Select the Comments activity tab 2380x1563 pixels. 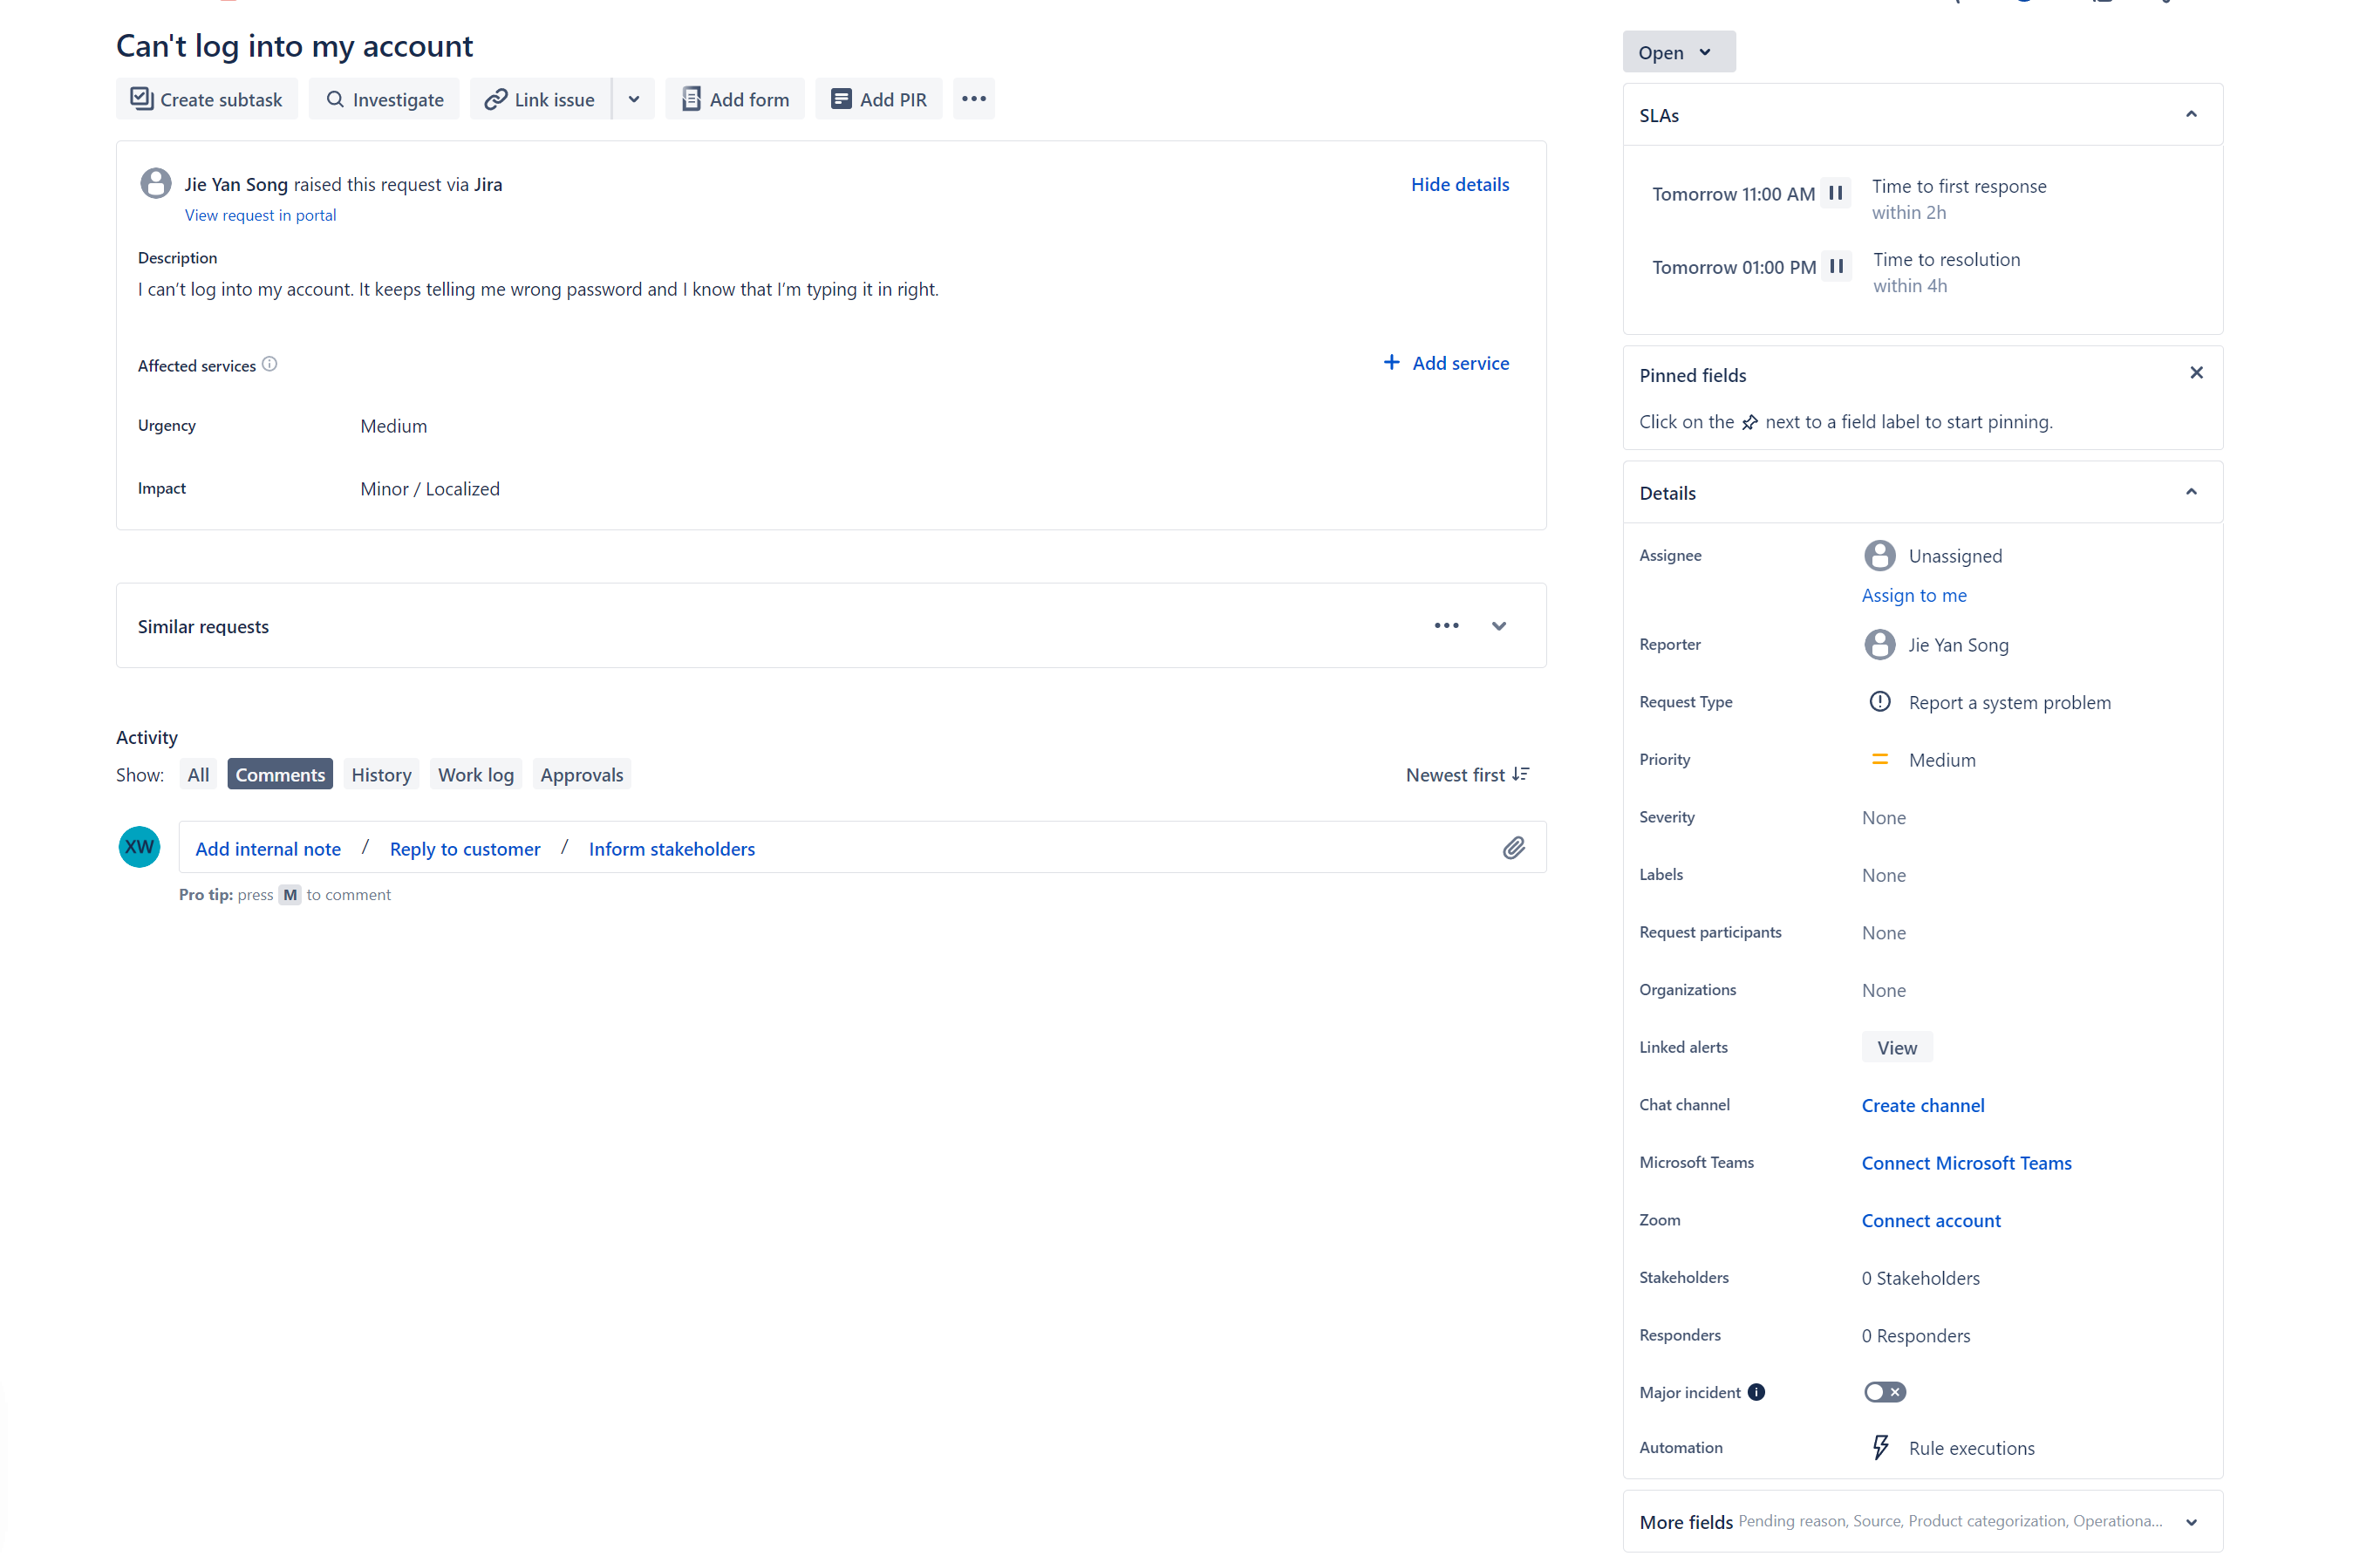(x=280, y=774)
